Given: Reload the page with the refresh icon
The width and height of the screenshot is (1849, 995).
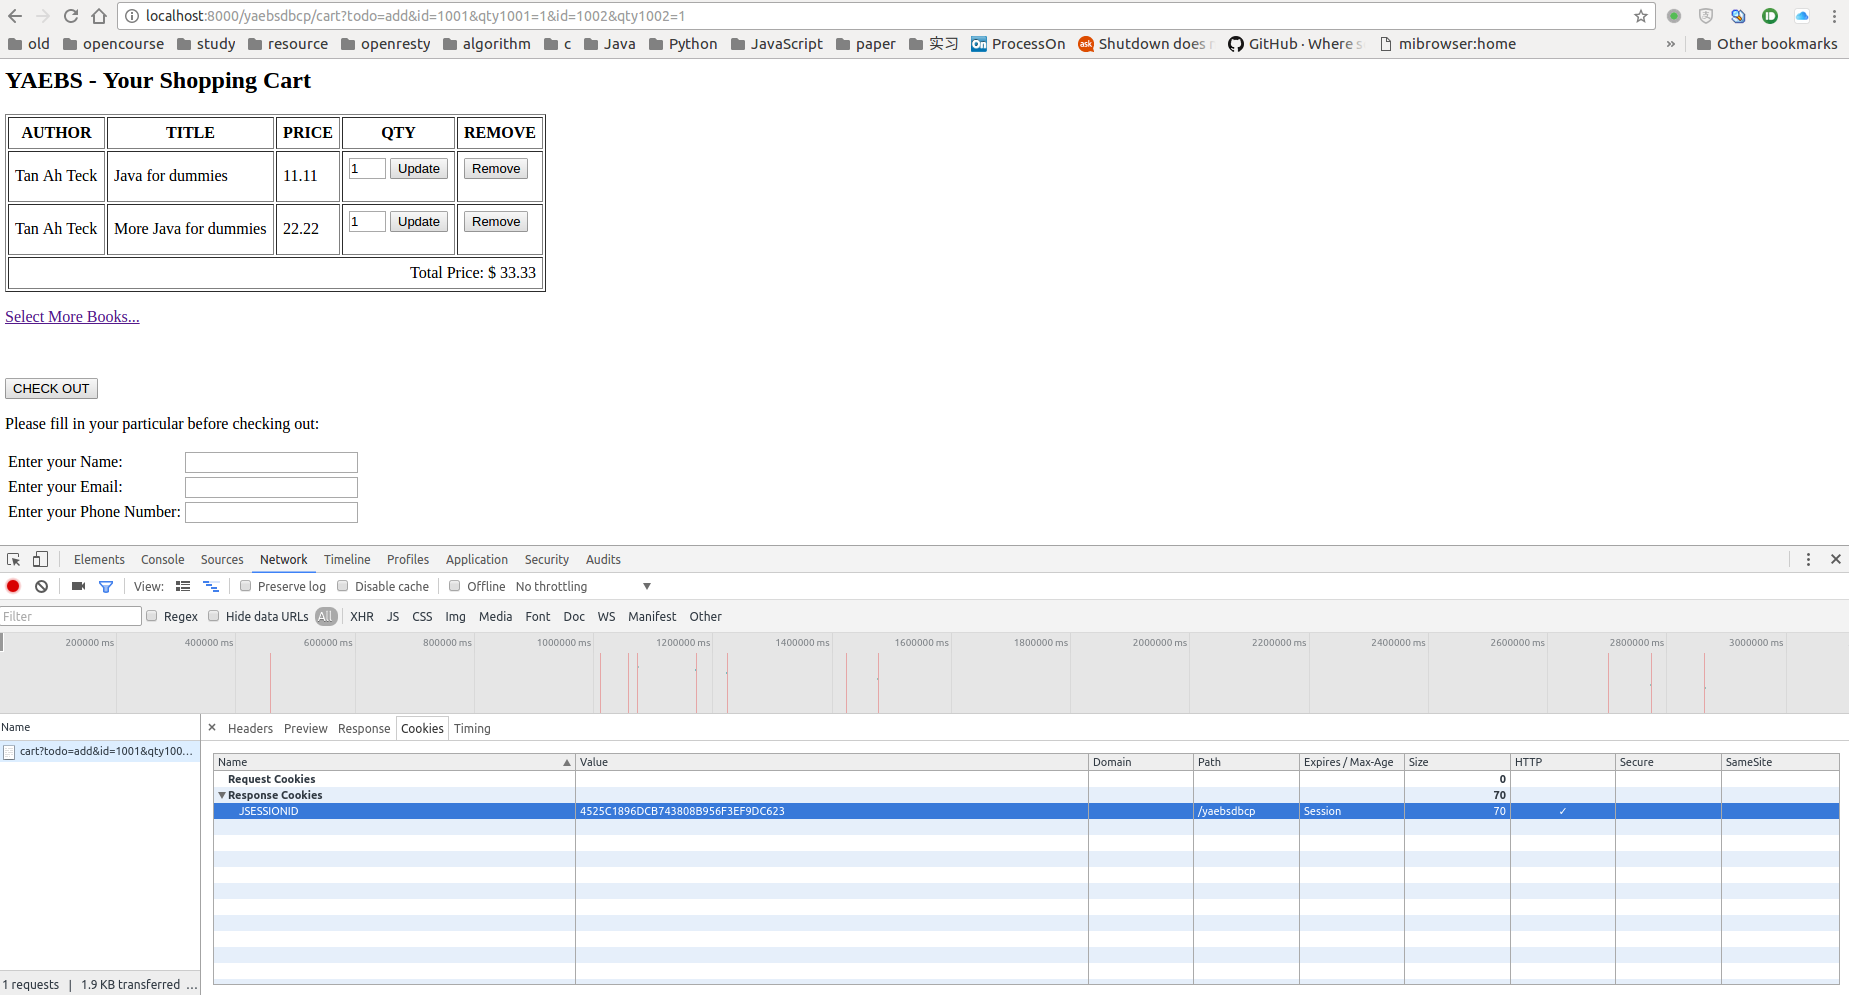Looking at the screenshot, I should pyautogui.click(x=71, y=16).
